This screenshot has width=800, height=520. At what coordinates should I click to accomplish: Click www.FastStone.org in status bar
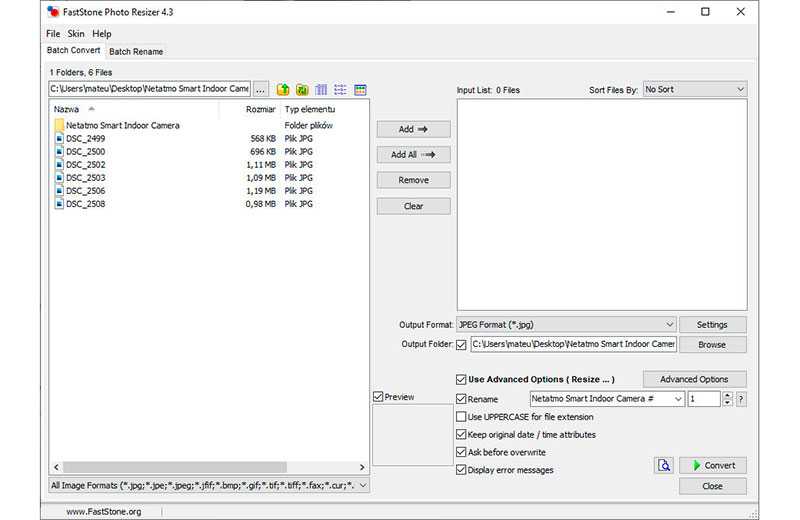point(104,511)
